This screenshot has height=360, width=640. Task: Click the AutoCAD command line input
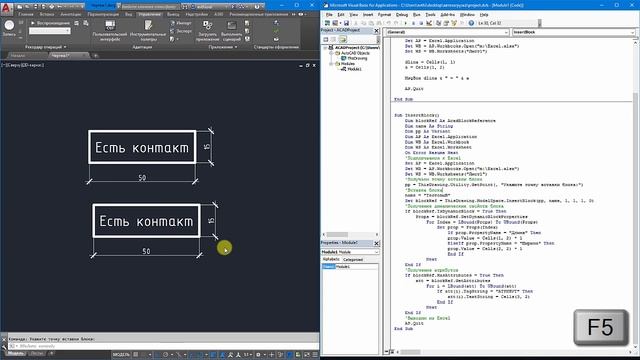163,346
